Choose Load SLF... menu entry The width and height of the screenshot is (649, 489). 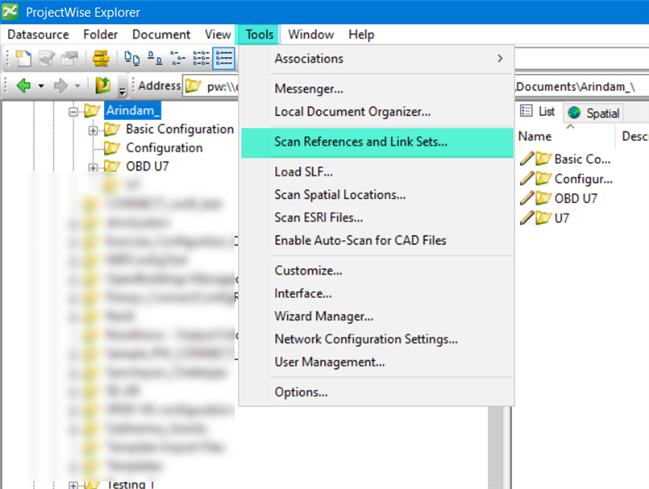(x=377, y=172)
